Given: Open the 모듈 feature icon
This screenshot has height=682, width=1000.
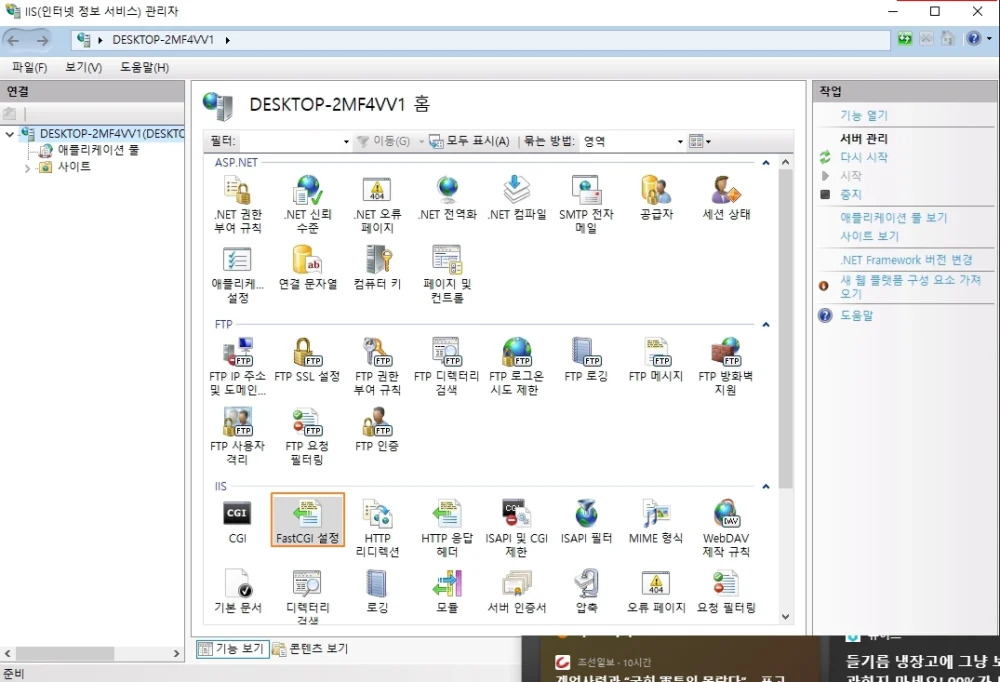Looking at the screenshot, I should pyautogui.click(x=447, y=591).
